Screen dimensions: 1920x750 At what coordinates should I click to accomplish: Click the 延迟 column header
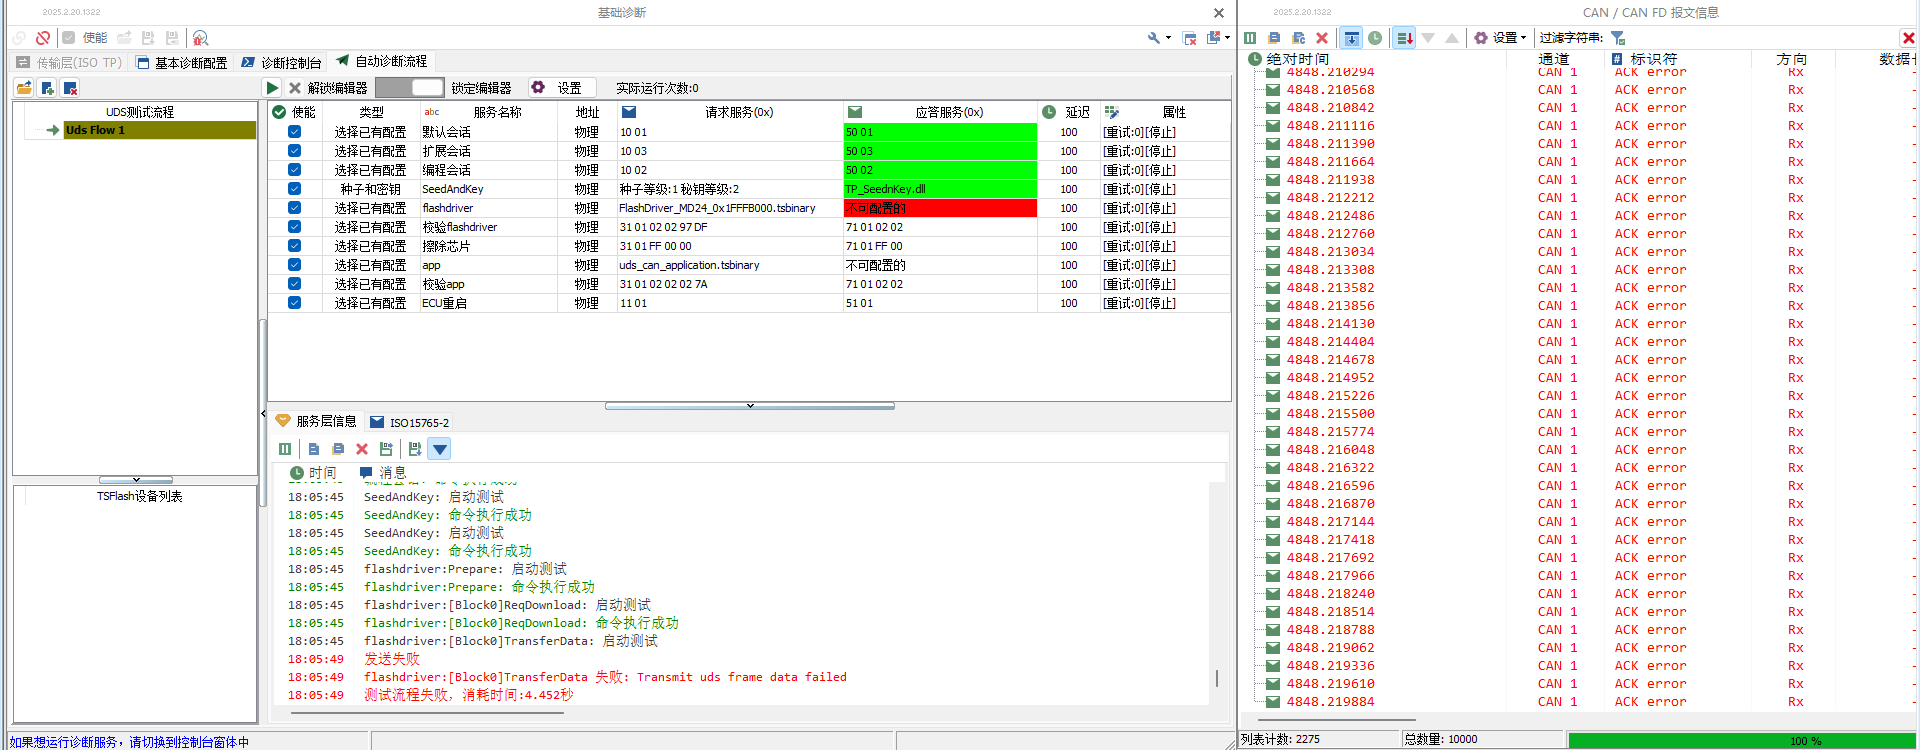tap(1068, 112)
